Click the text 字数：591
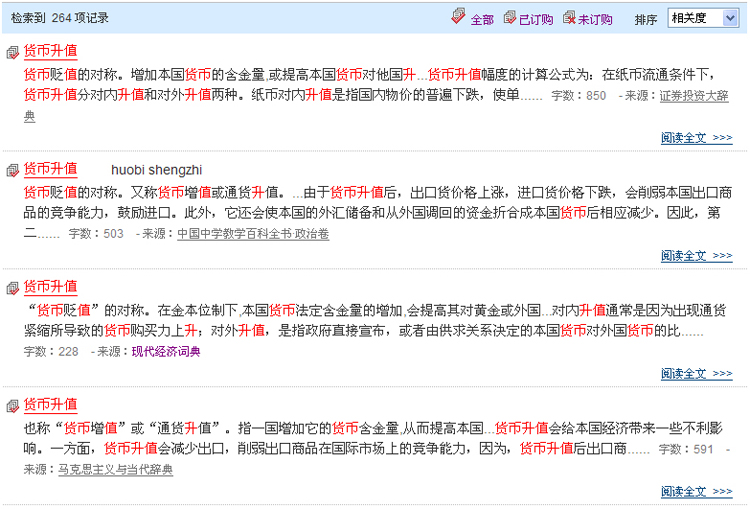750x509 pixels. tap(686, 450)
